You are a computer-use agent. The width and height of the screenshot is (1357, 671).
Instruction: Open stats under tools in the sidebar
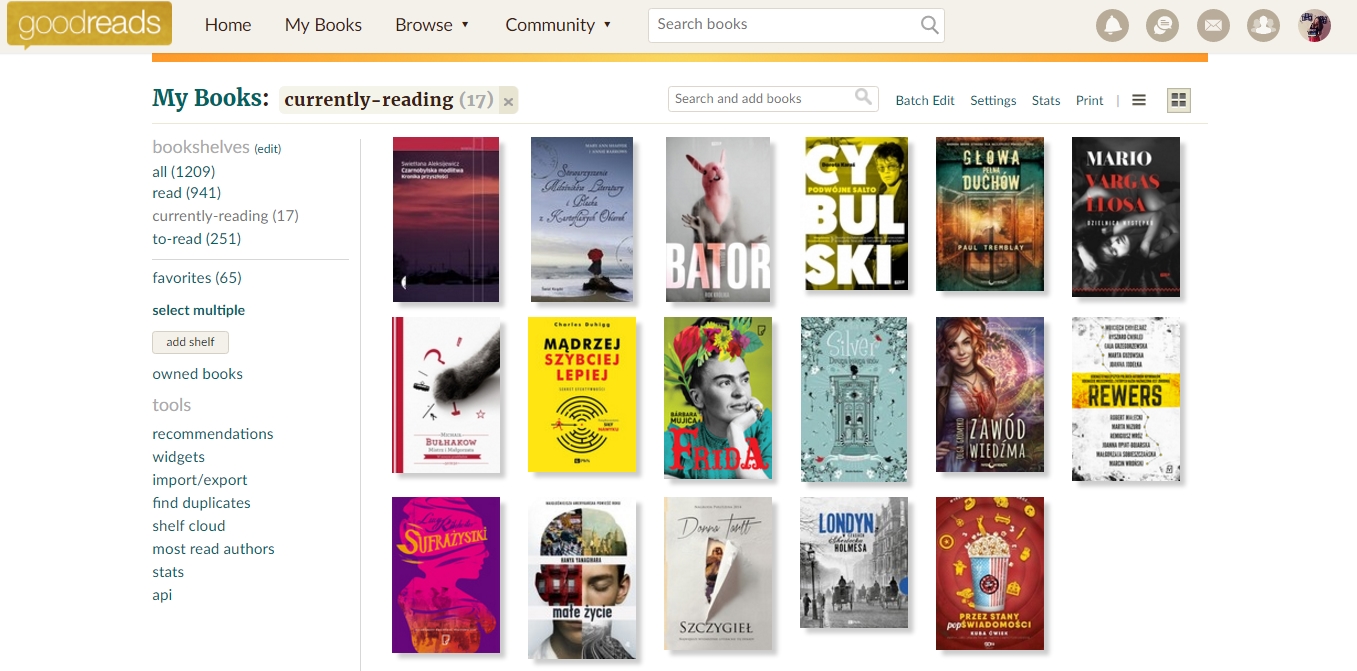tap(168, 572)
